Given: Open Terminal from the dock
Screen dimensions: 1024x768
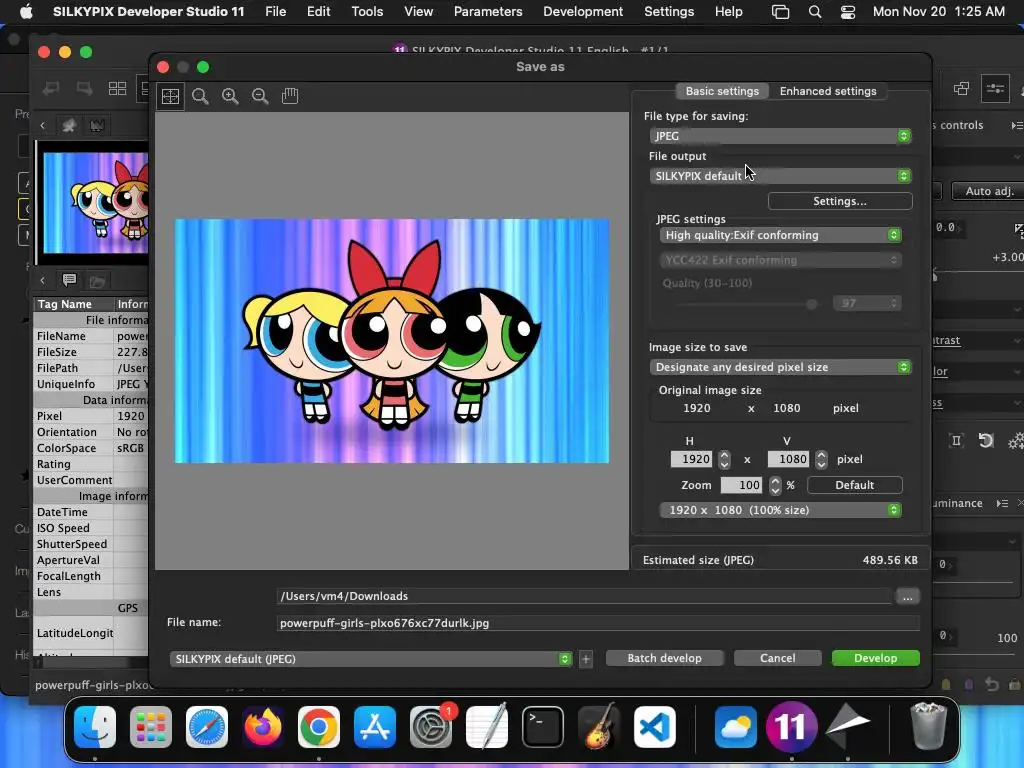Looking at the screenshot, I should [543, 727].
